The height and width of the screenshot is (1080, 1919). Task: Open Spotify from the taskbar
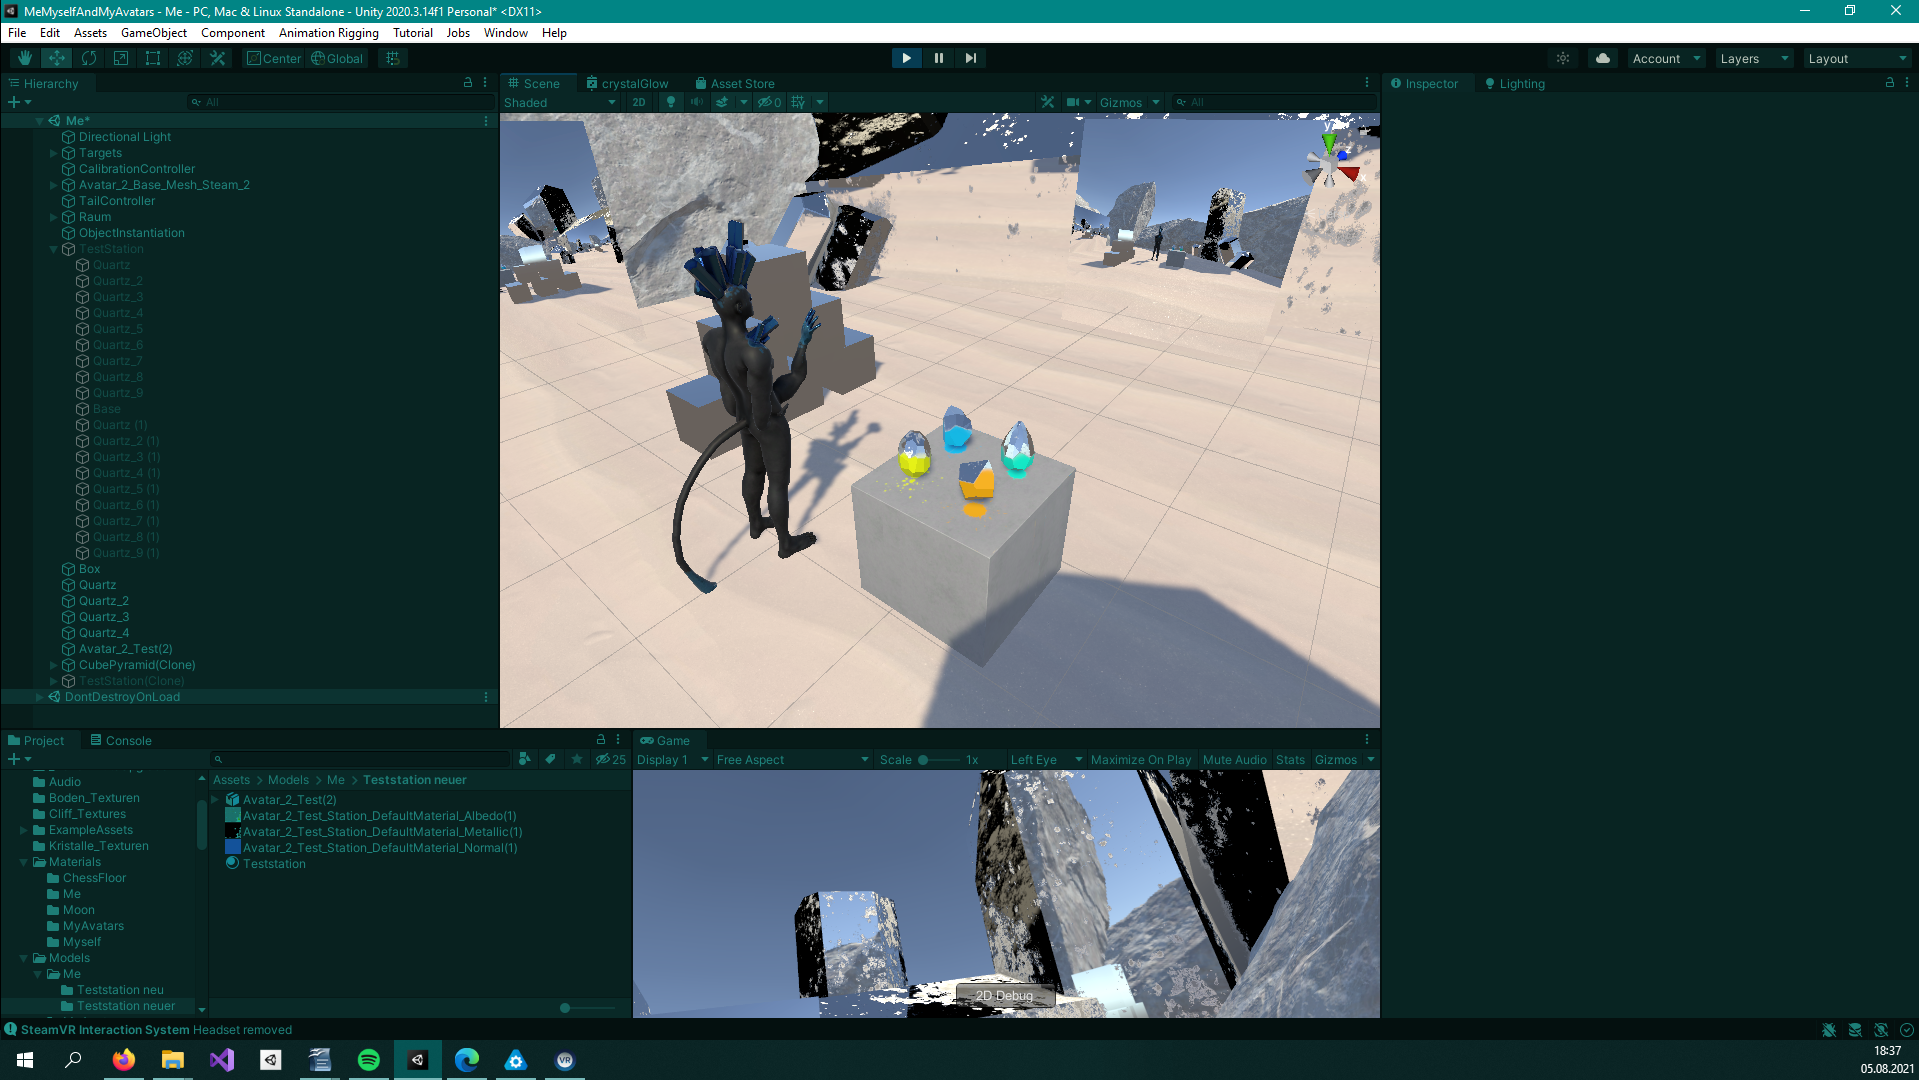(x=368, y=1059)
